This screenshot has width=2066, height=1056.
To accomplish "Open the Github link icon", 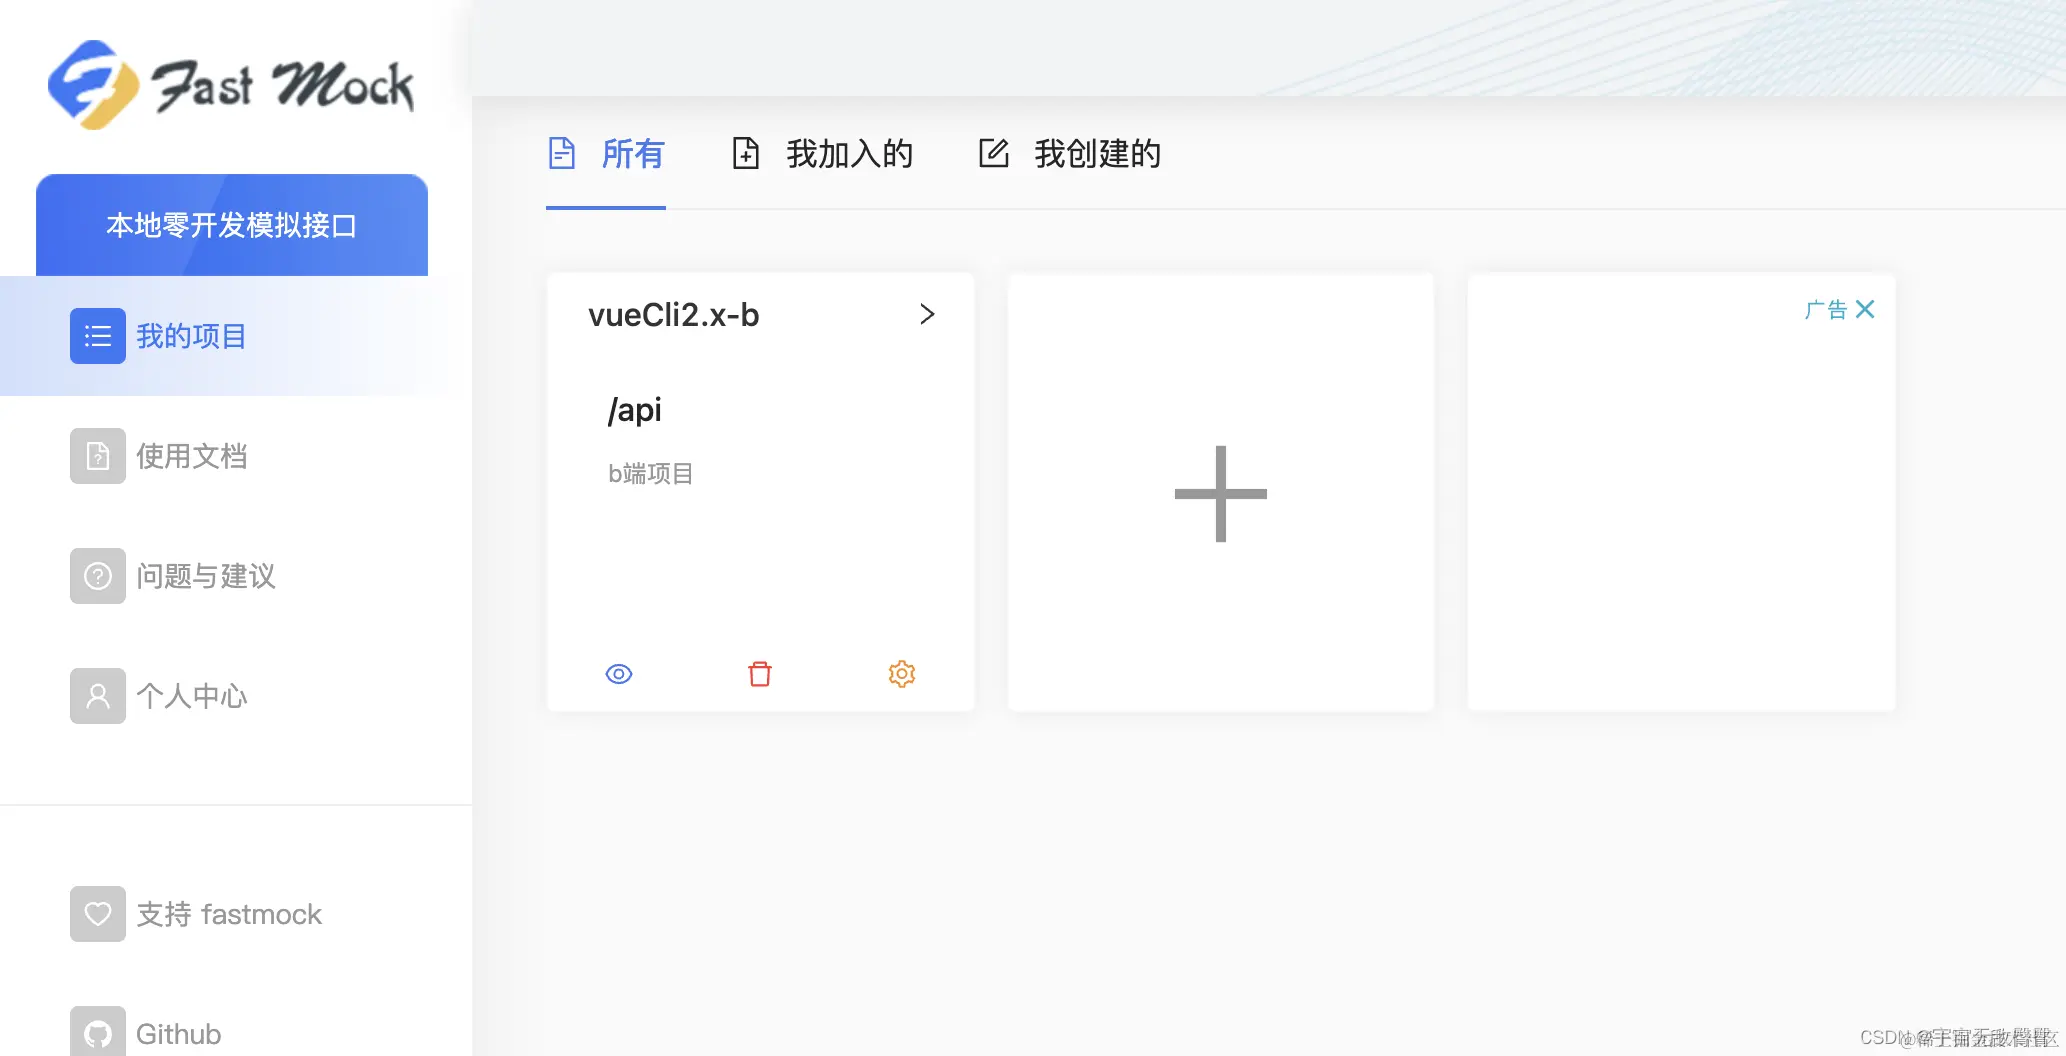I will click(97, 1032).
